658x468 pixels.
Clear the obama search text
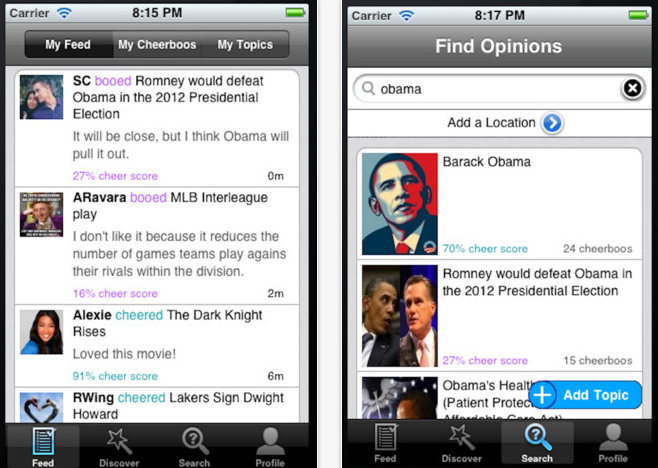click(632, 89)
